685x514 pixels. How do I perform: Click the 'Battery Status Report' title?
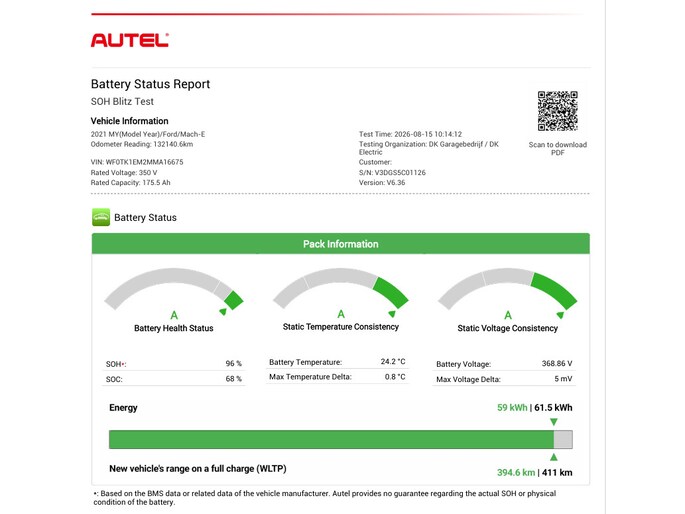(150, 84)
